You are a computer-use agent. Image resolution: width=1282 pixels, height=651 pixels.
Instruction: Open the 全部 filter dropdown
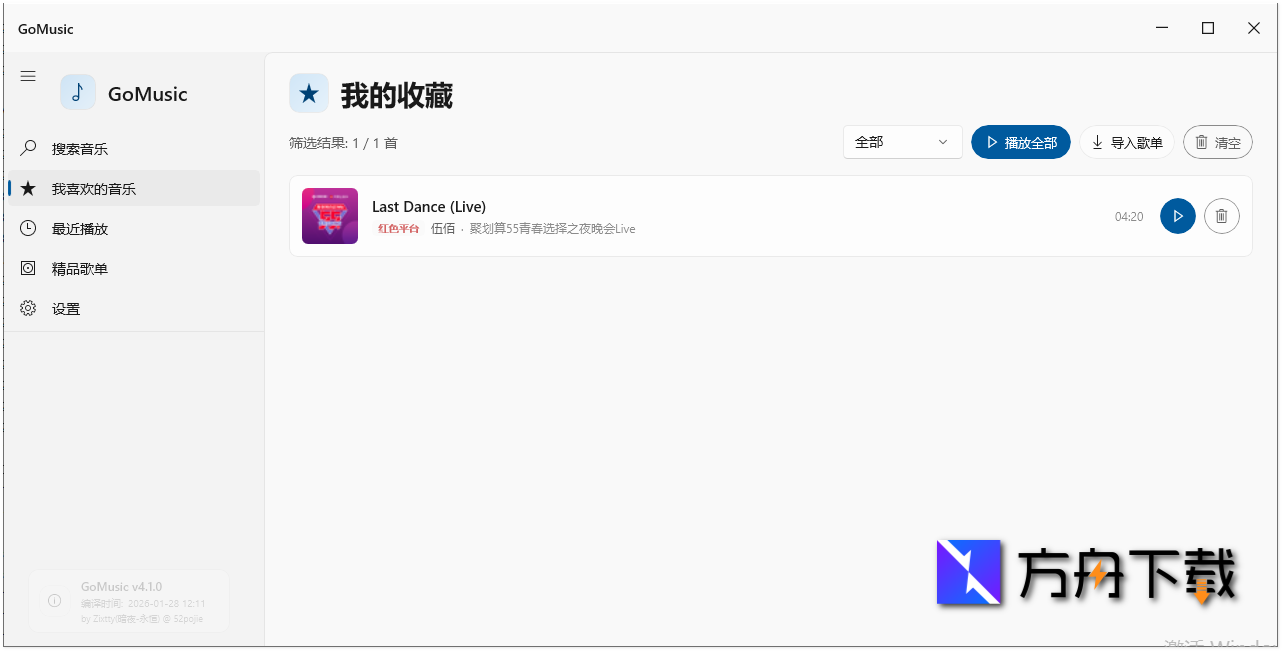click(x=901, y=142)
